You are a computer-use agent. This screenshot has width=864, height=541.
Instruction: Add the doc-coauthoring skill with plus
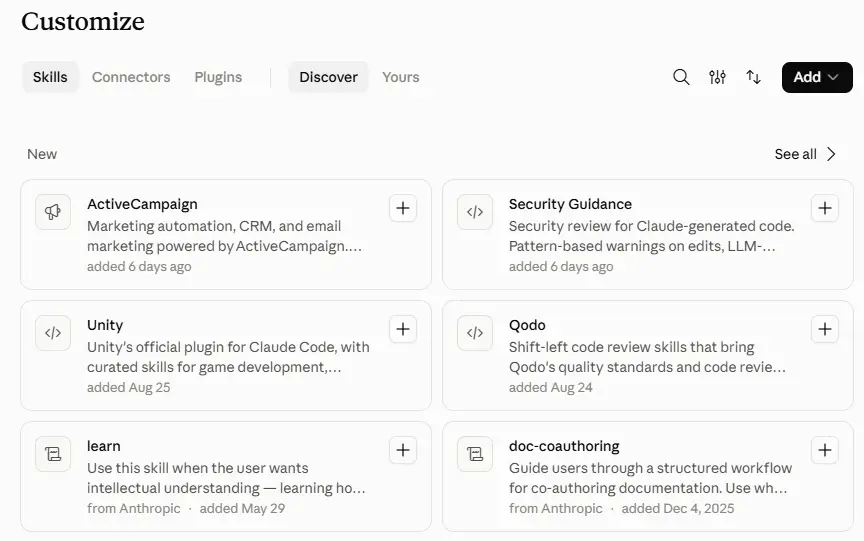(x=825, y=450)
